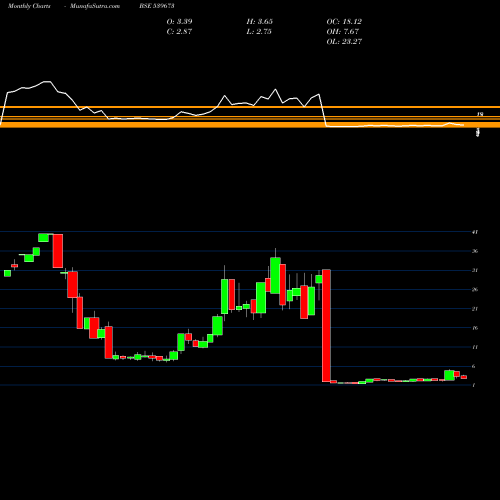Click the 'OH: 7.67' reading
Image resolution: width=500 pixels, height=500 pixels.
(x=343, y=32)
